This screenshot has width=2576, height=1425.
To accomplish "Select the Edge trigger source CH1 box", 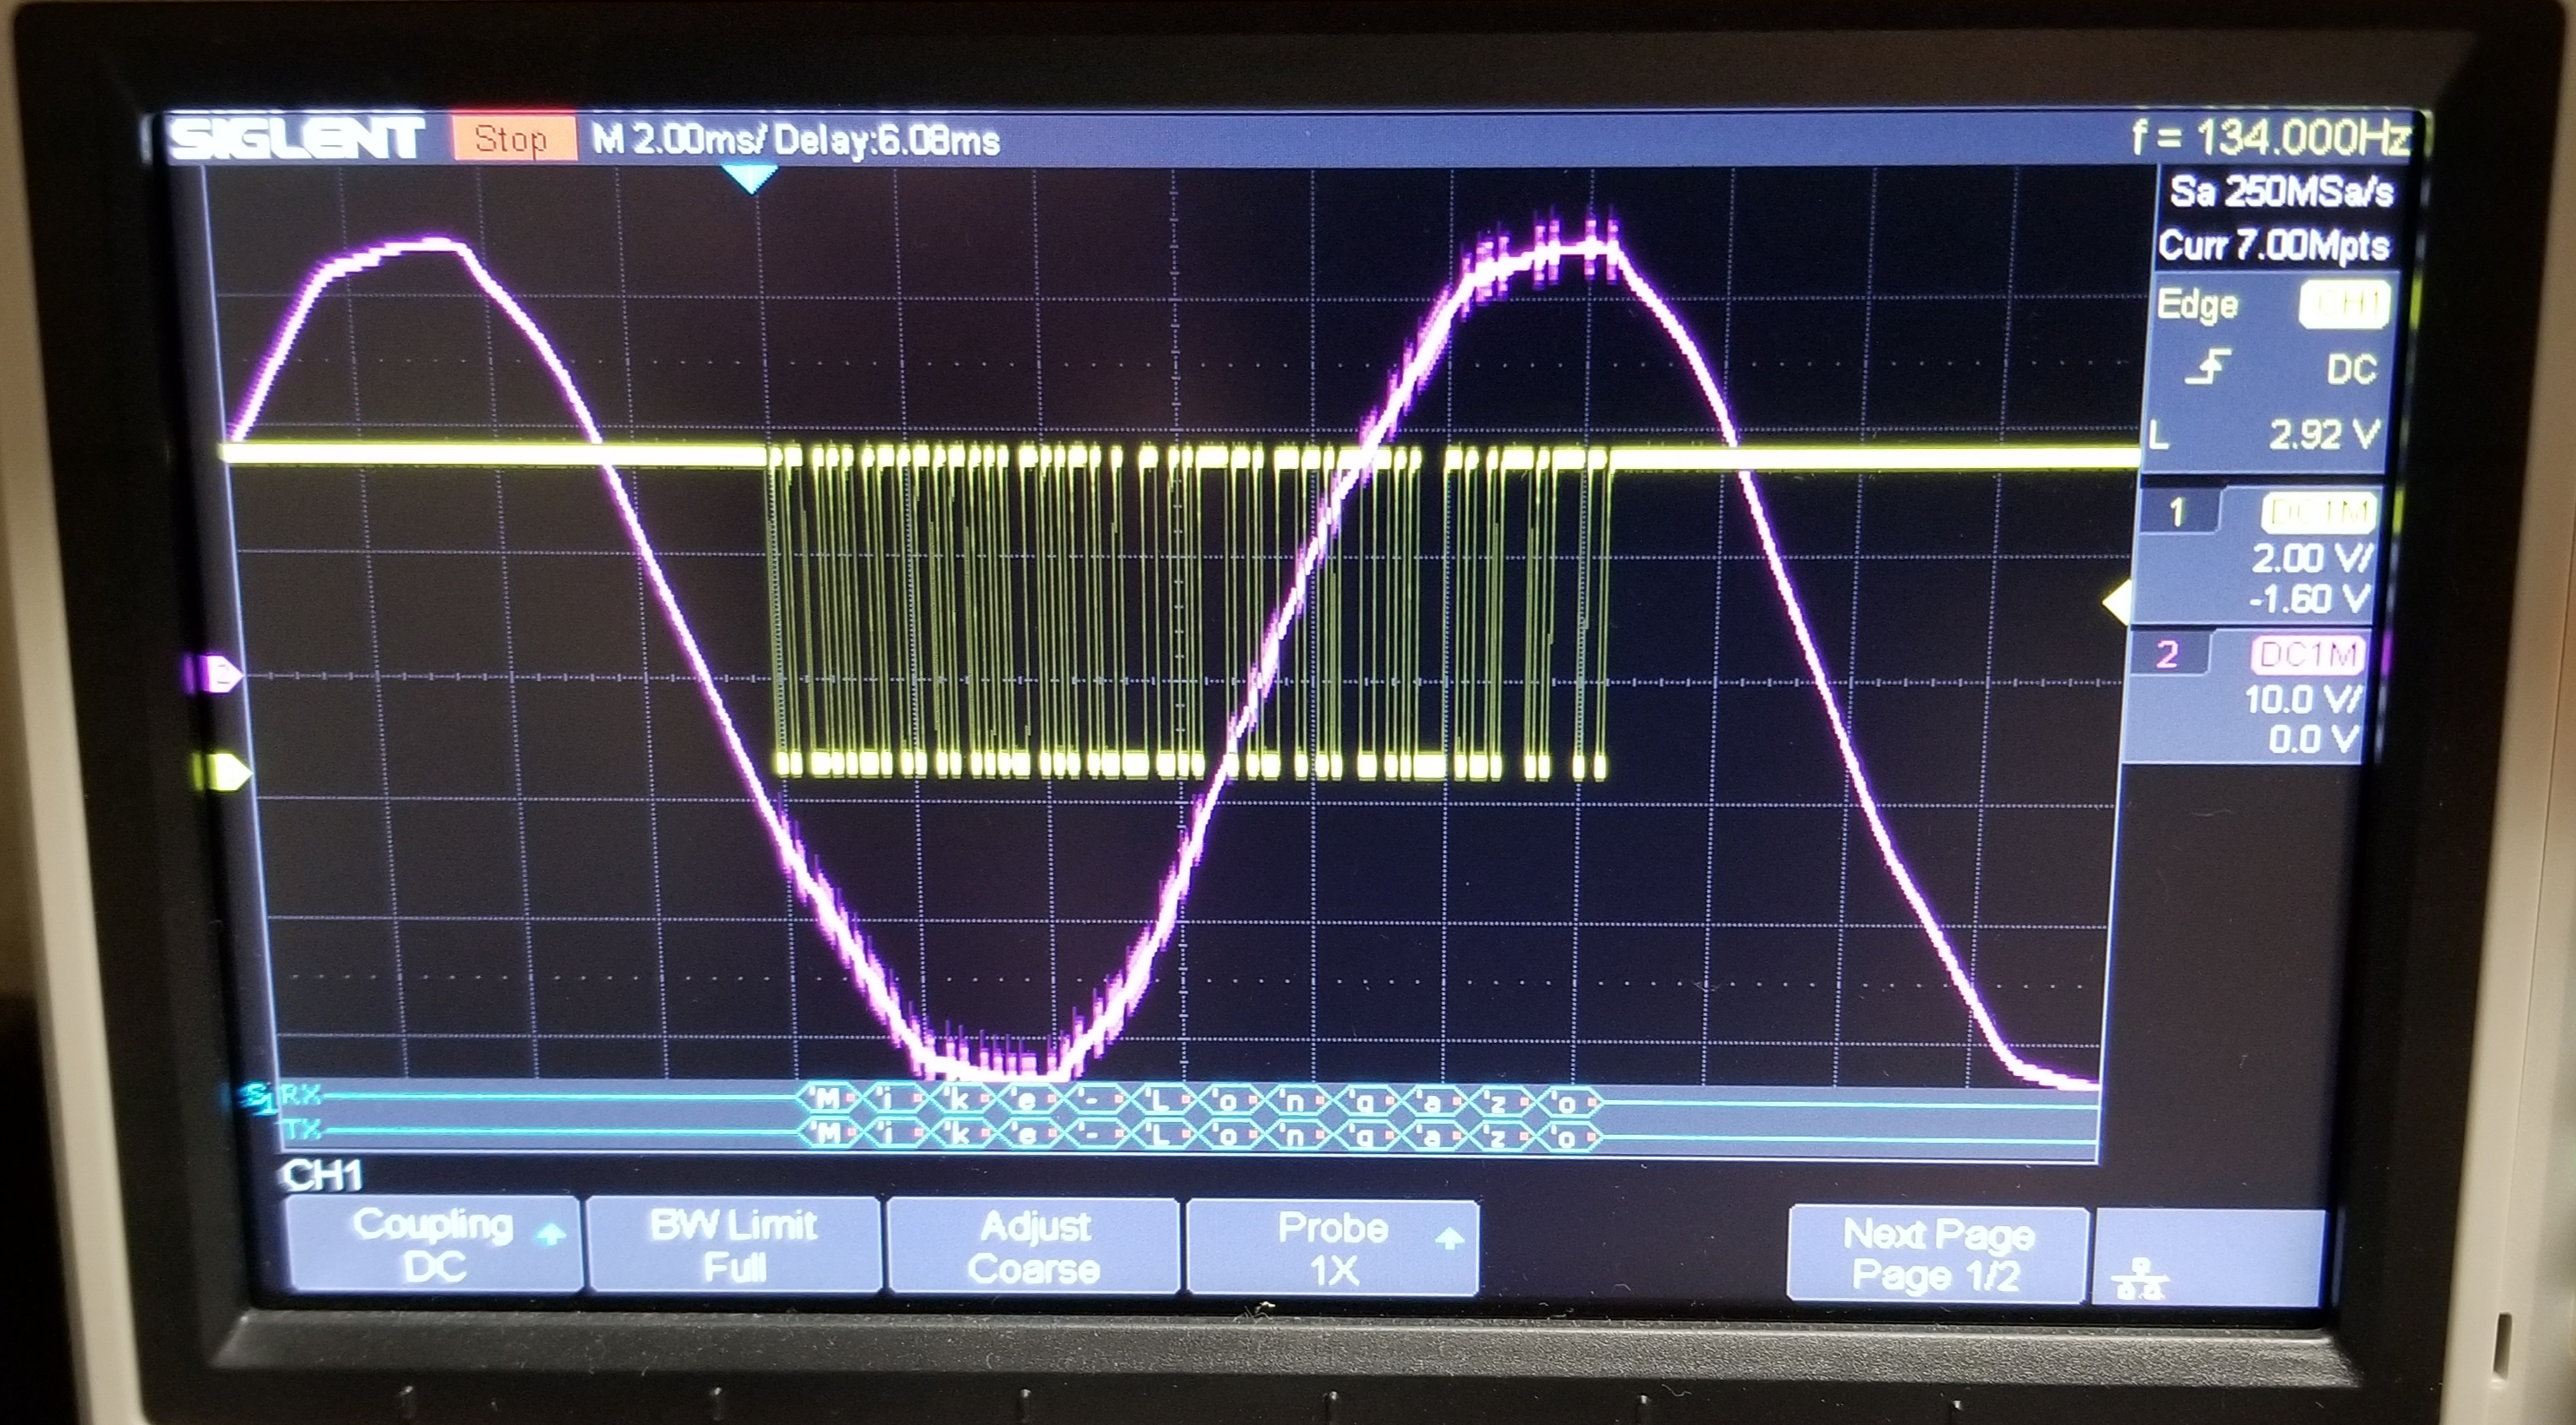I will [x=2344, y=305].
